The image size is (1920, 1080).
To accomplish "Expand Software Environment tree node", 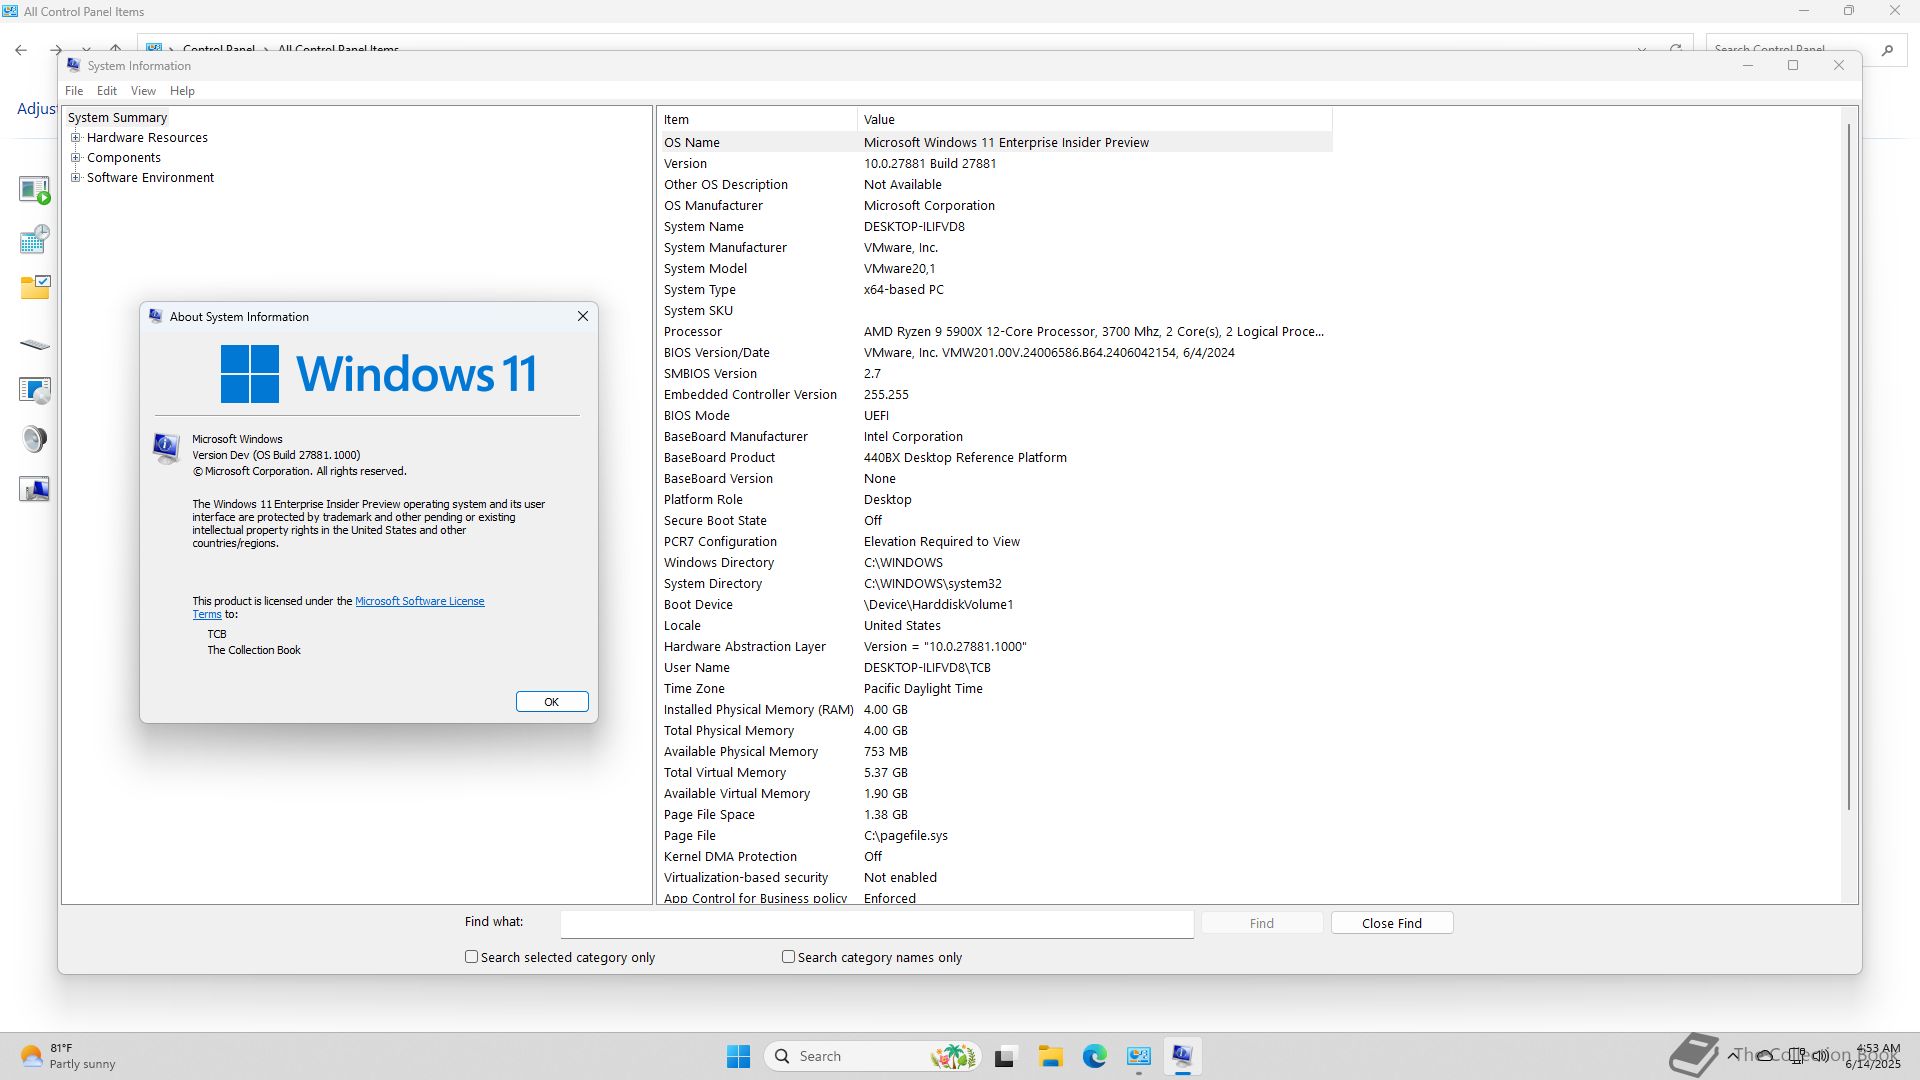I will click(76, 178).
